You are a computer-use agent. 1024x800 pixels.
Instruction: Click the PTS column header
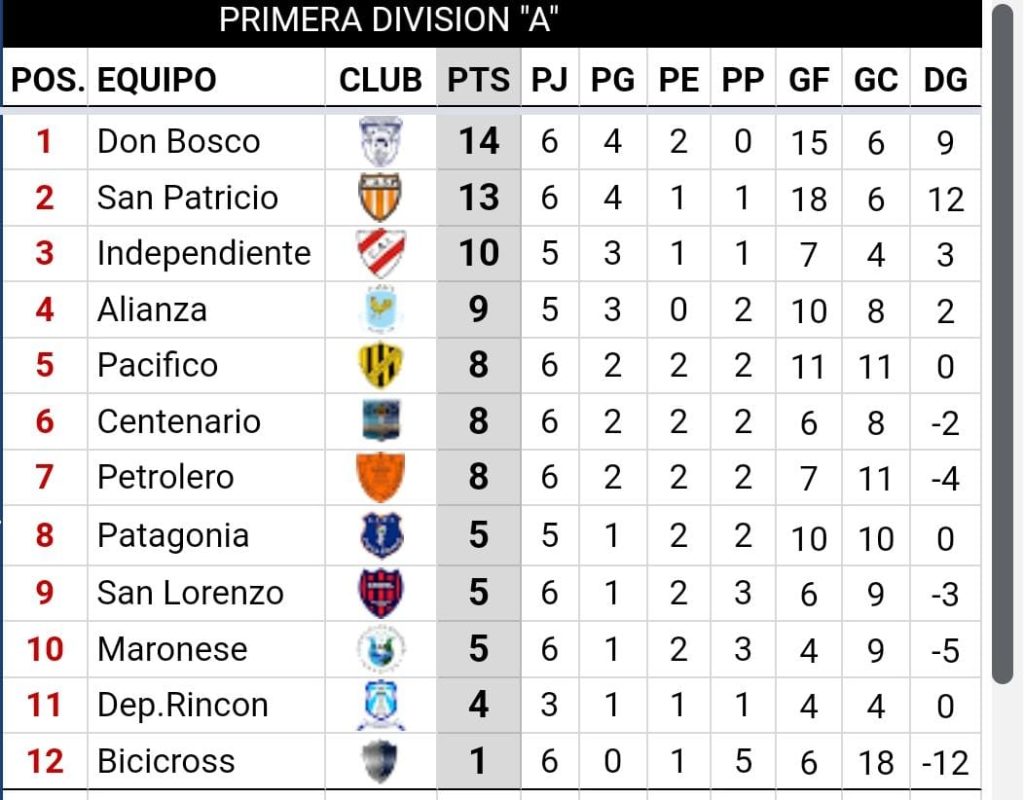[x=478, y=80]
